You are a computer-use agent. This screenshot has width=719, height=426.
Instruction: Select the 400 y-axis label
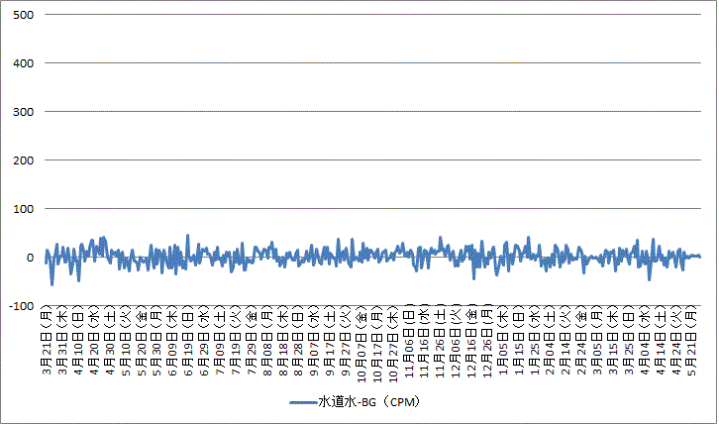pyautogui.click(x=23, y=64)
